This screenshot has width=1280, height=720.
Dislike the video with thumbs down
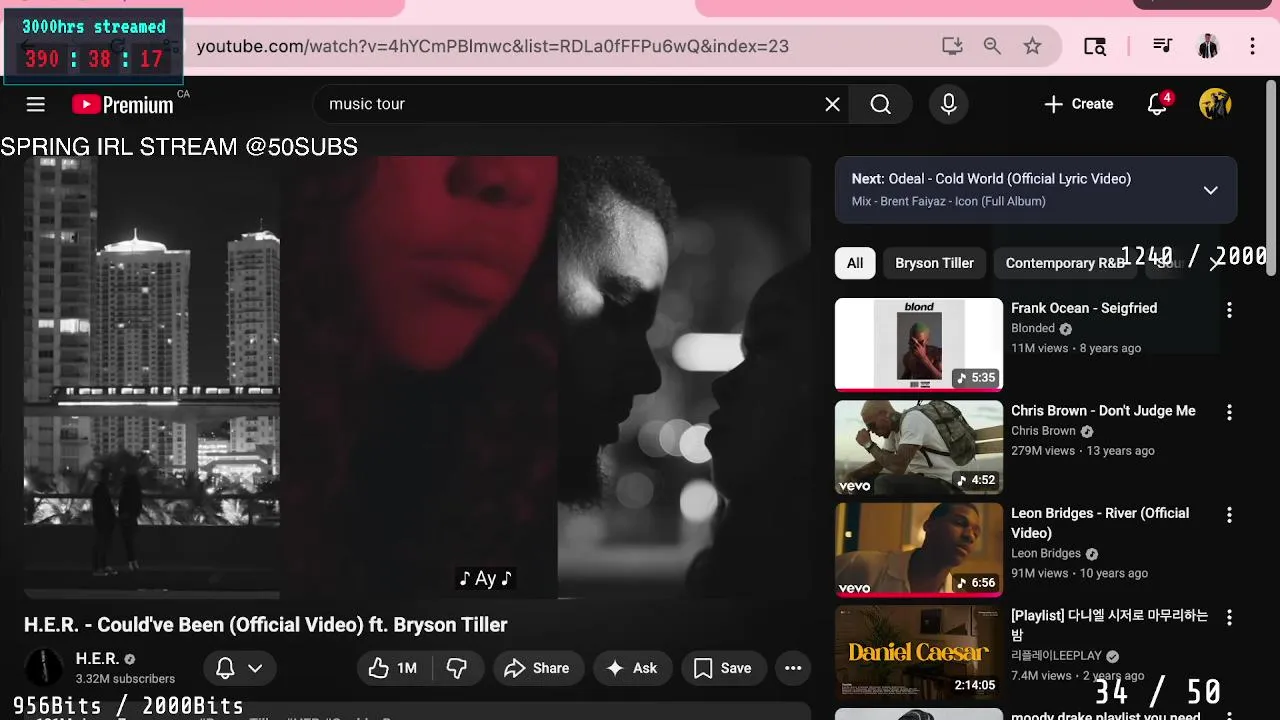(x=457, y=668)
